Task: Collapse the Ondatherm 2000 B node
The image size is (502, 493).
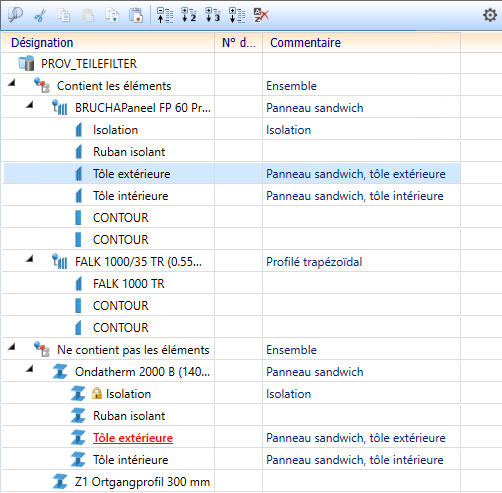Action: (30, 368)
